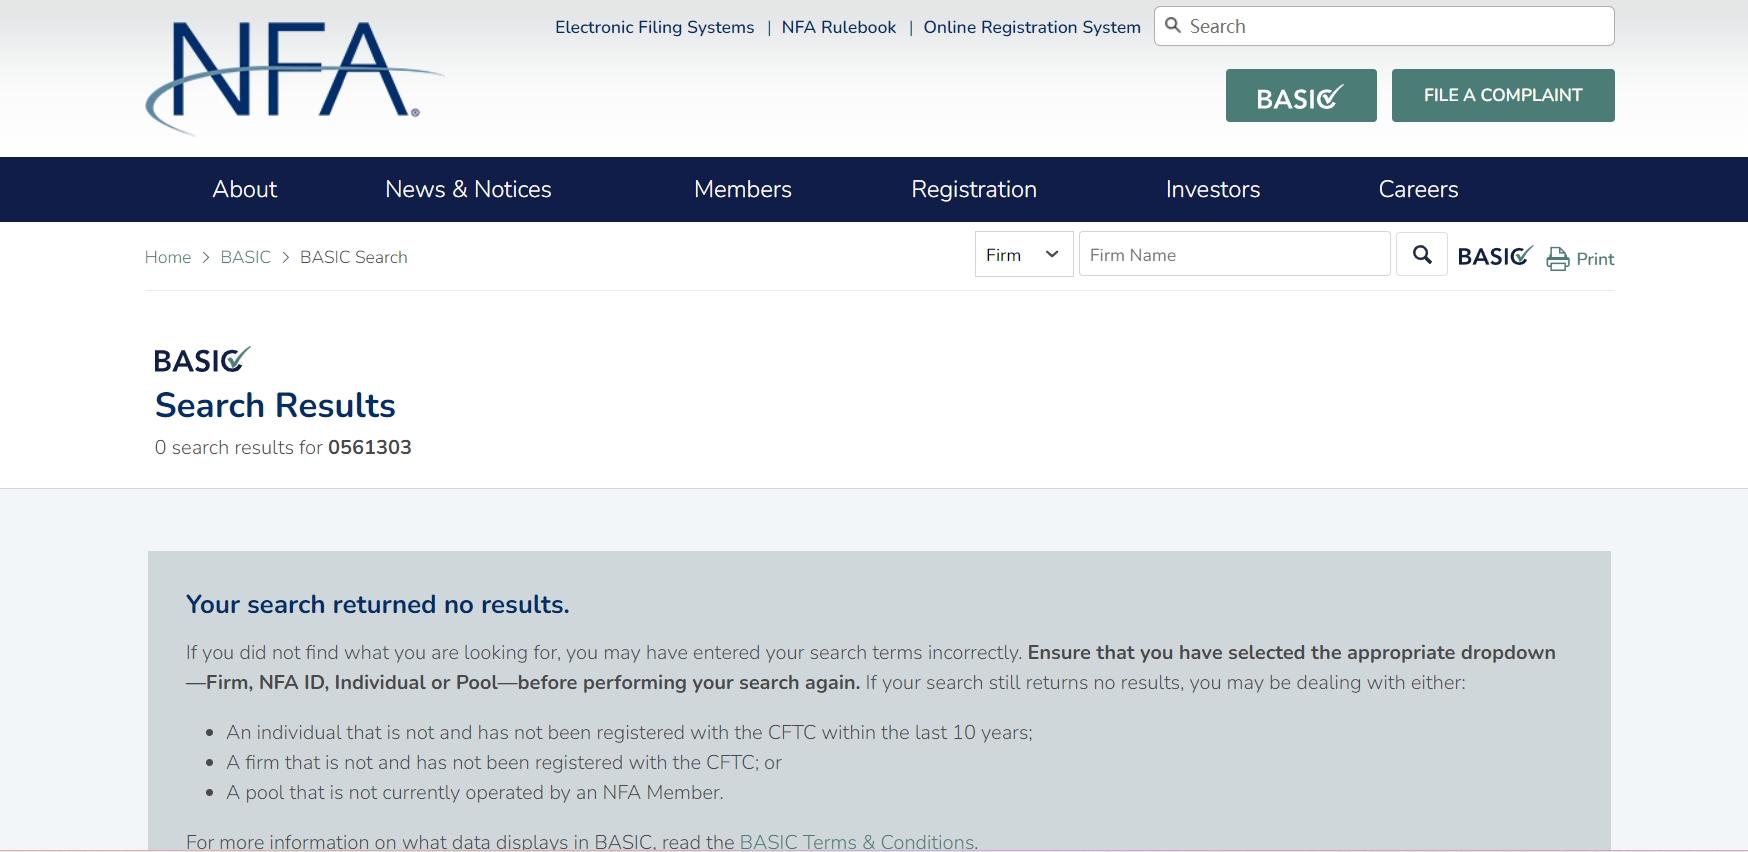The width and height of the screenshot is (1748, 852).
Task: Open the About menu
Action: (x=245, y=189)
